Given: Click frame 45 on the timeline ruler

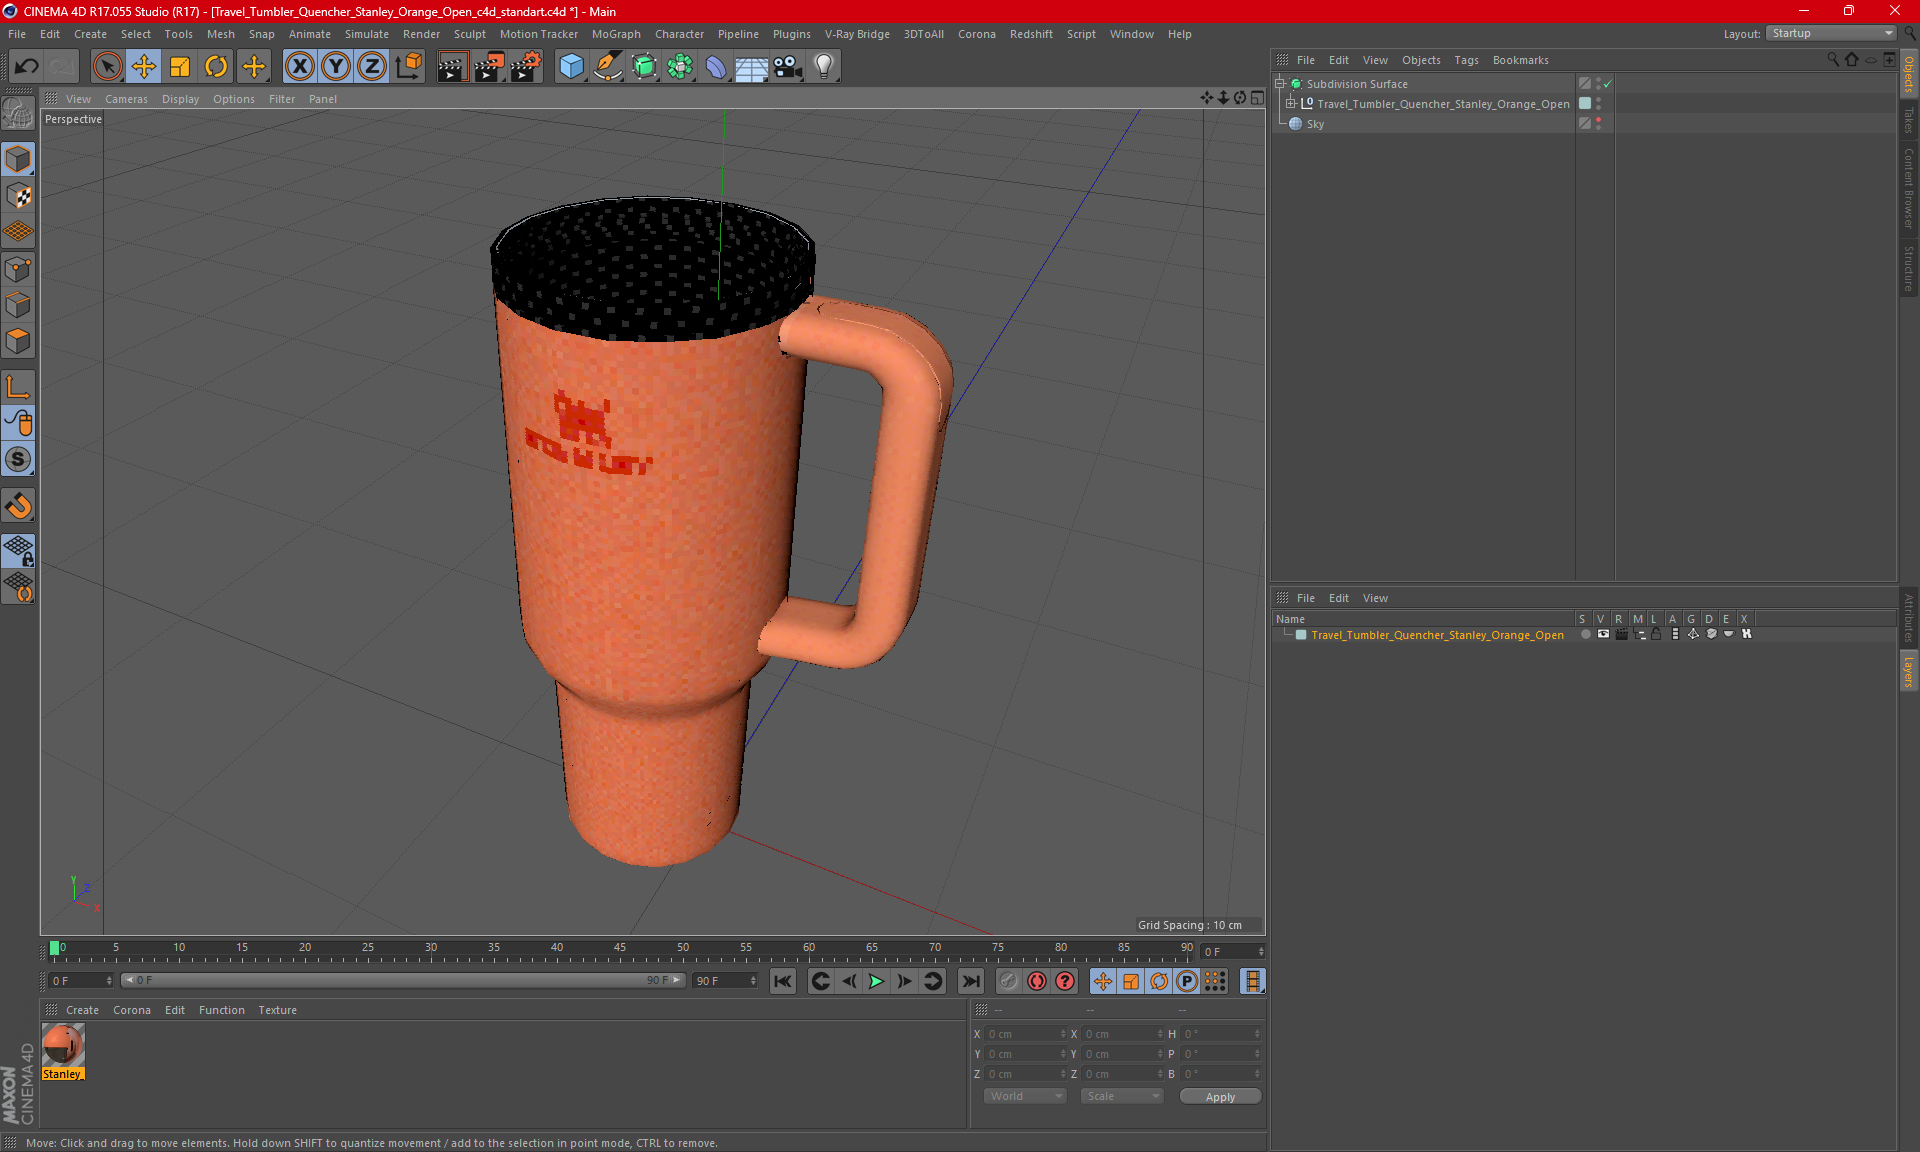Looking at the screenshot, I should [x=620, y=947].
